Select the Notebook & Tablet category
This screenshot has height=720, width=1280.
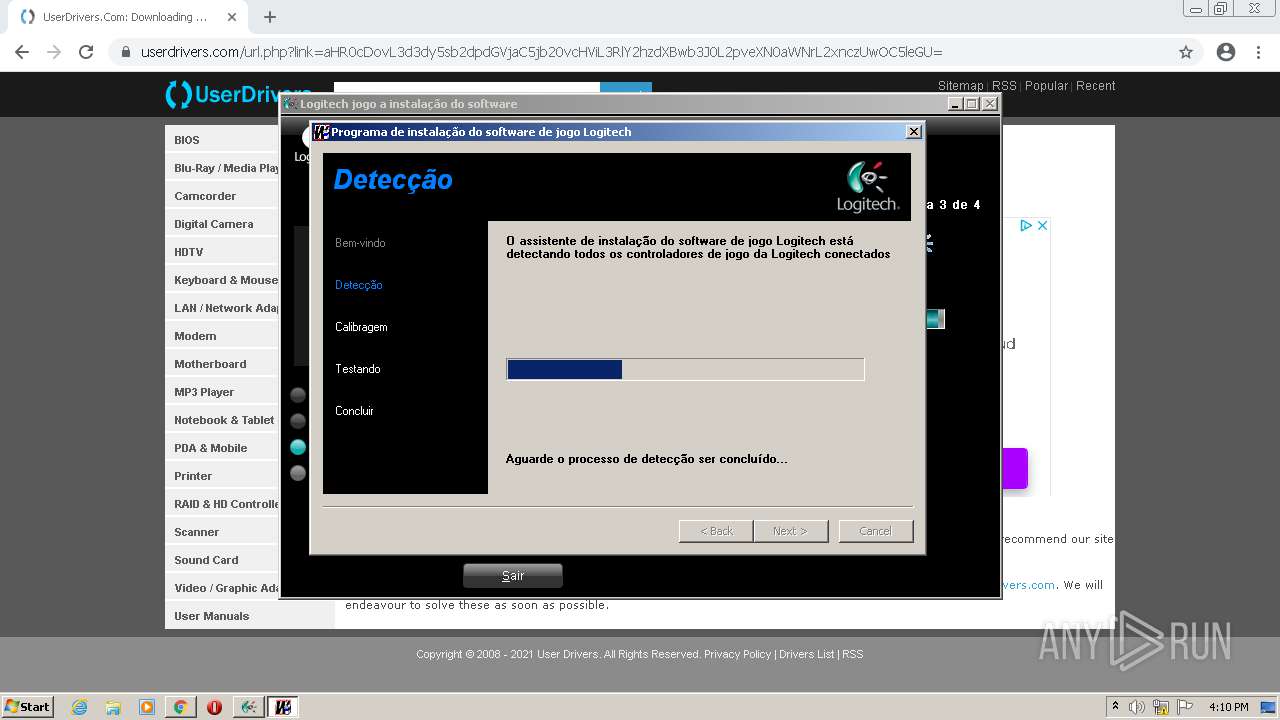click(224, 420)
